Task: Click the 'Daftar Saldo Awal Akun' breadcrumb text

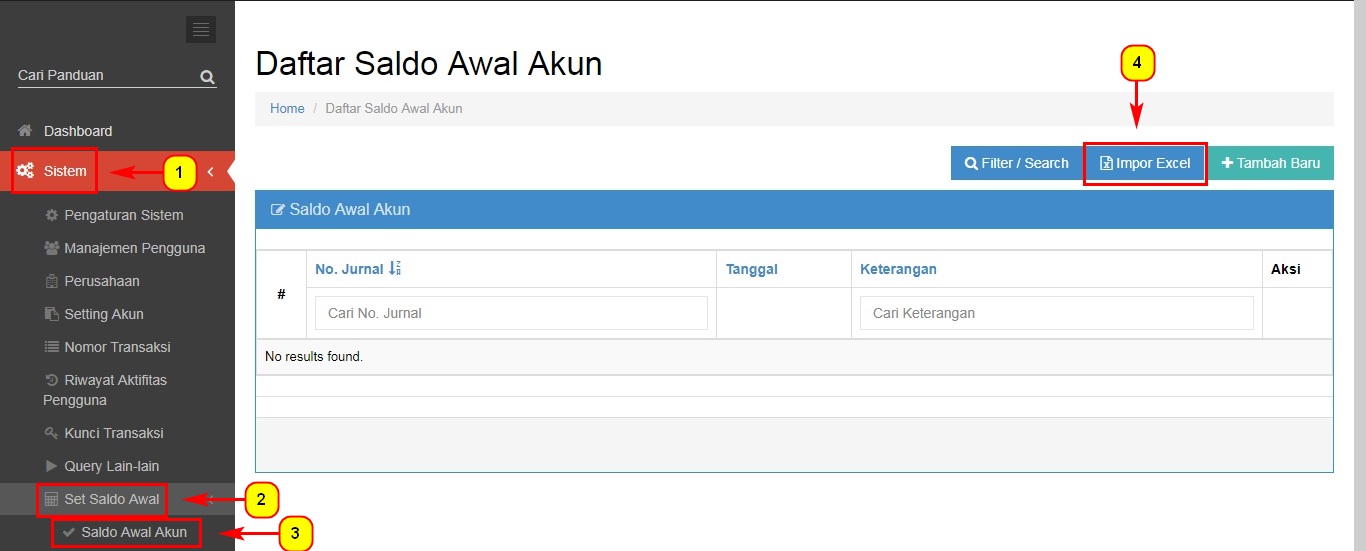Action: tap(394, 108)
